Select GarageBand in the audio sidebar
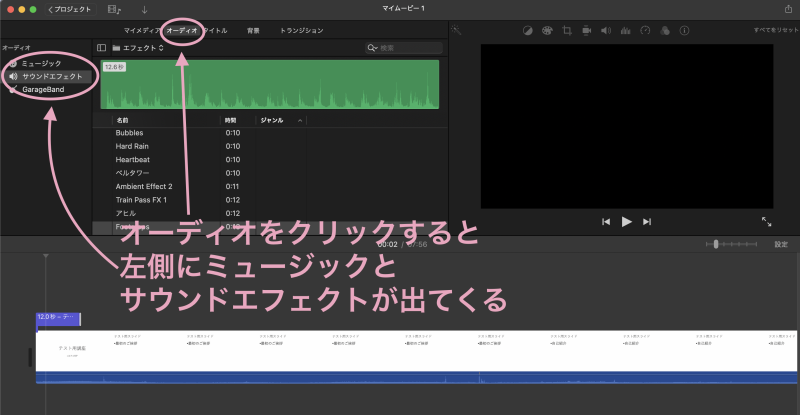This screenshot has width=800, height=415. 43,89
